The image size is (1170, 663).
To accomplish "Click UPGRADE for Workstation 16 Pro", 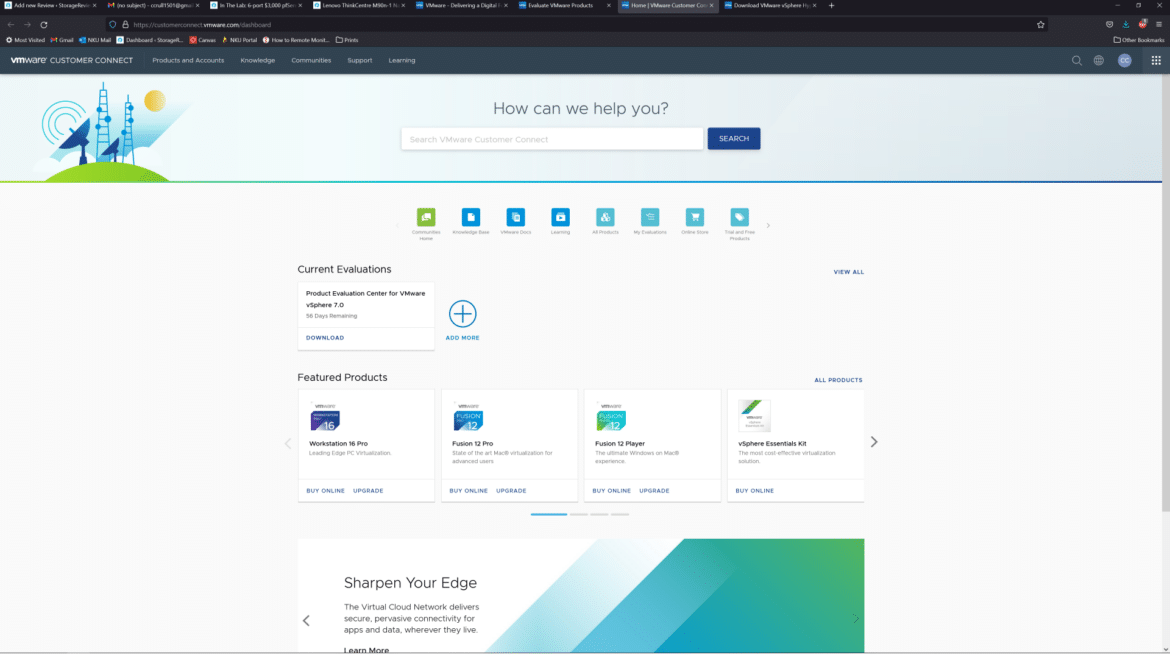I will pos(368,491).
